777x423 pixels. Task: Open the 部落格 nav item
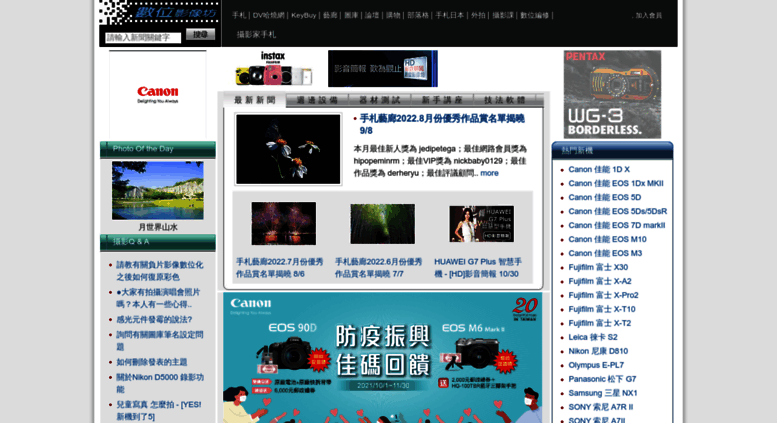pyautogui.click(x=418, y=15)
